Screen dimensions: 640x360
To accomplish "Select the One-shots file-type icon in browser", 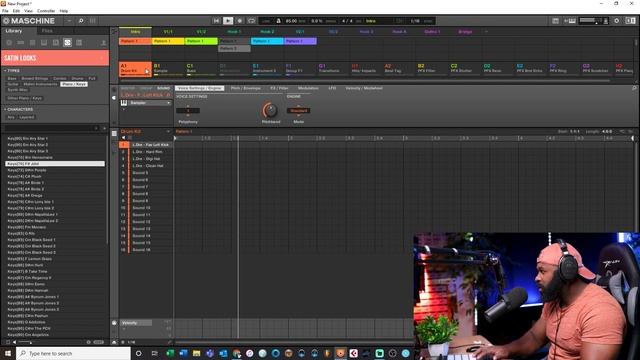I will [x=79, y=42].
